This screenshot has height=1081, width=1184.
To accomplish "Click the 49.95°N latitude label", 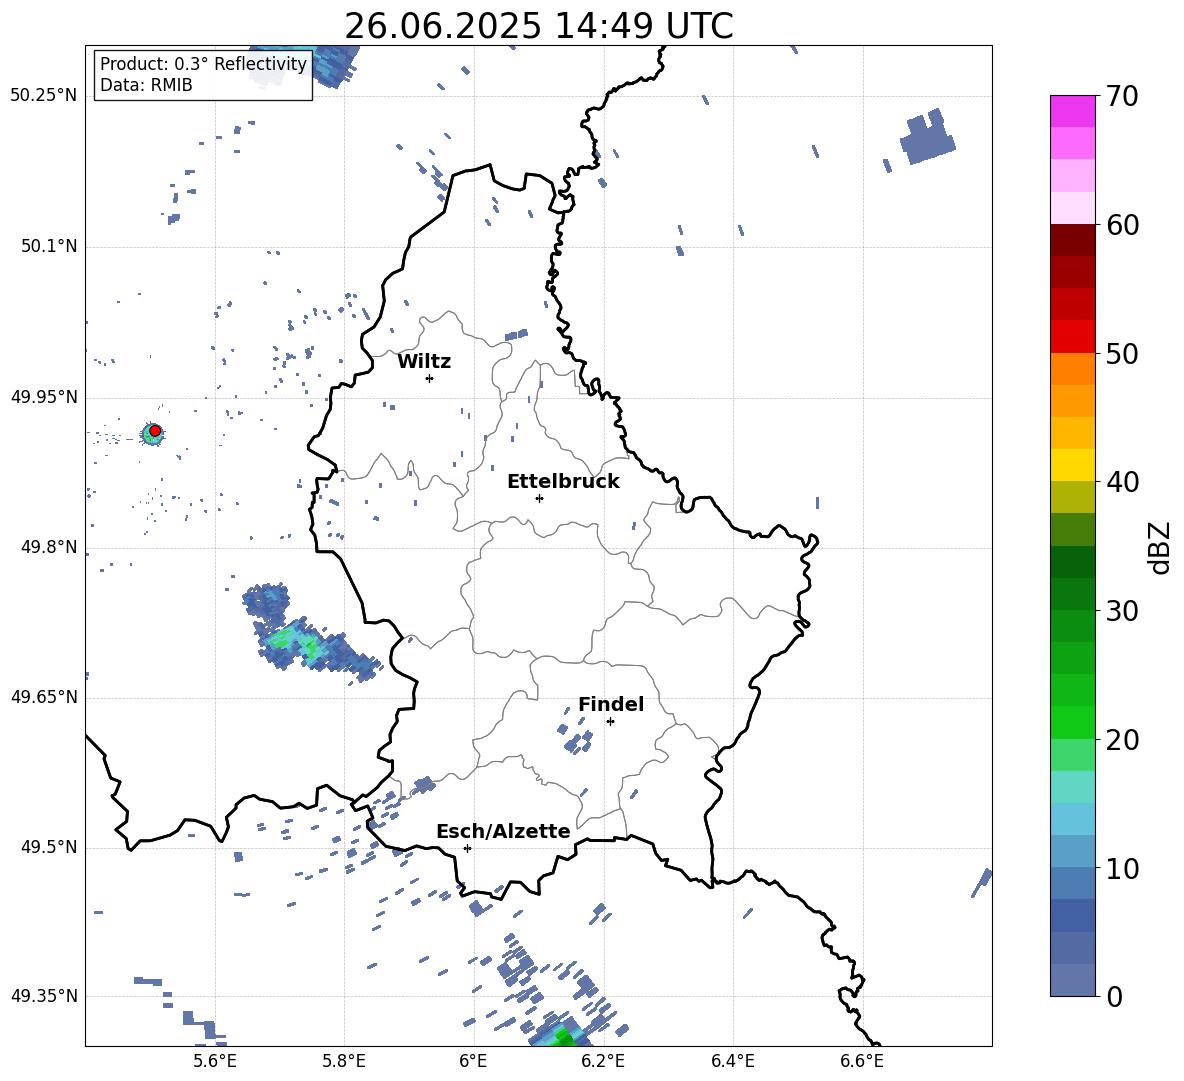I will click(x=44, y=397).
